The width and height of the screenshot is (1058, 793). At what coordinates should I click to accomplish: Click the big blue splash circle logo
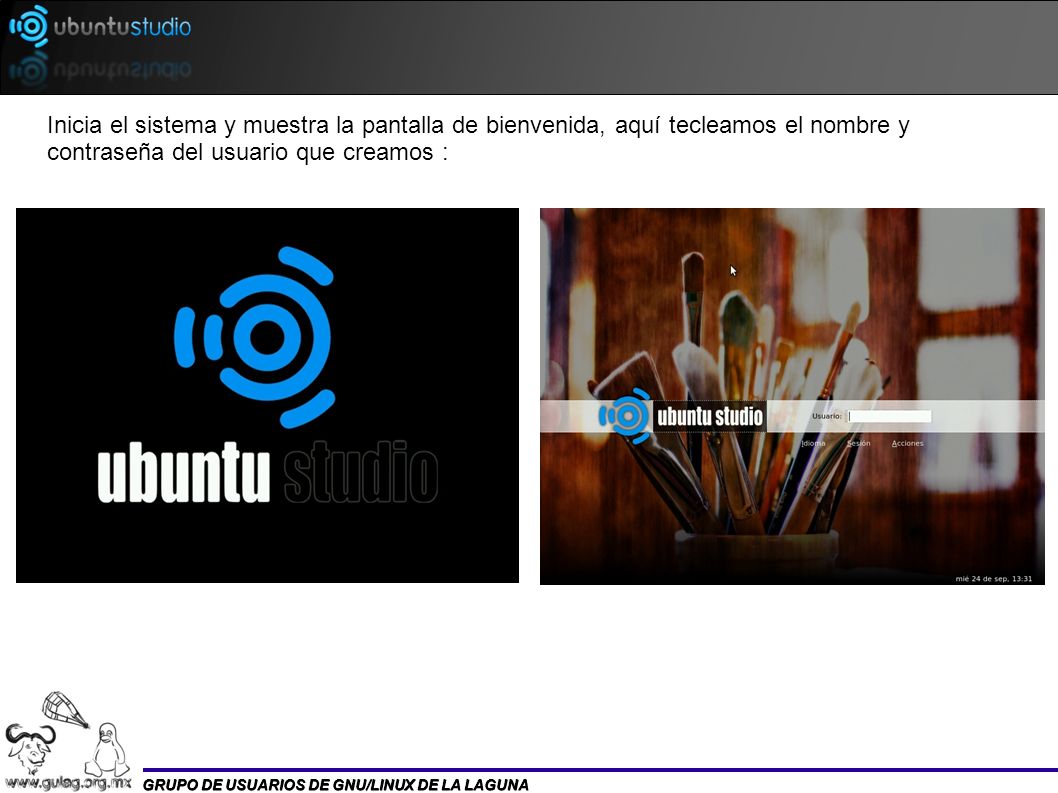coord(255,337)
